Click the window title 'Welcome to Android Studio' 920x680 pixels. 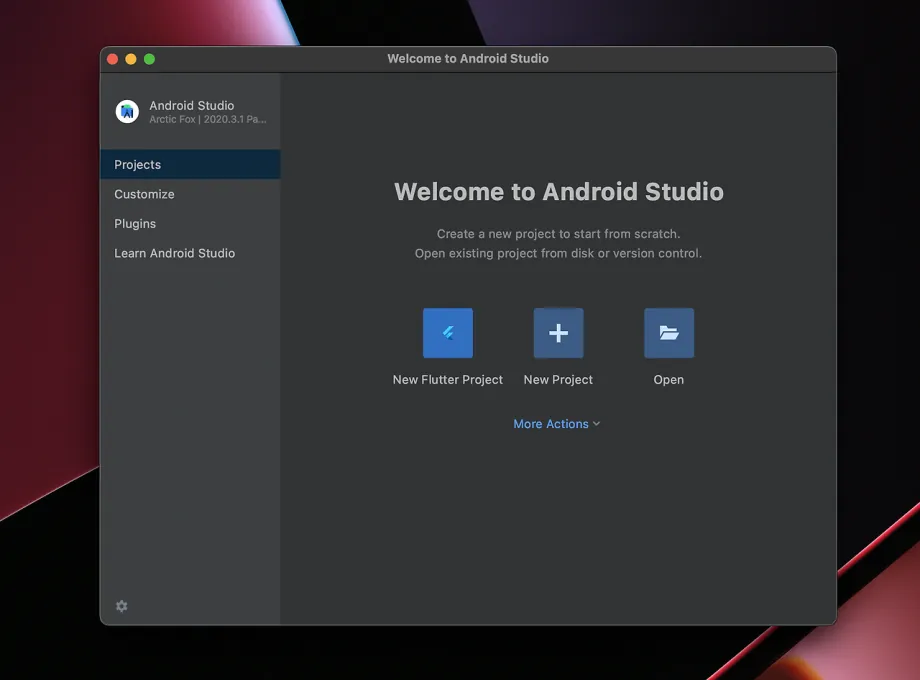tap(468, 59)
